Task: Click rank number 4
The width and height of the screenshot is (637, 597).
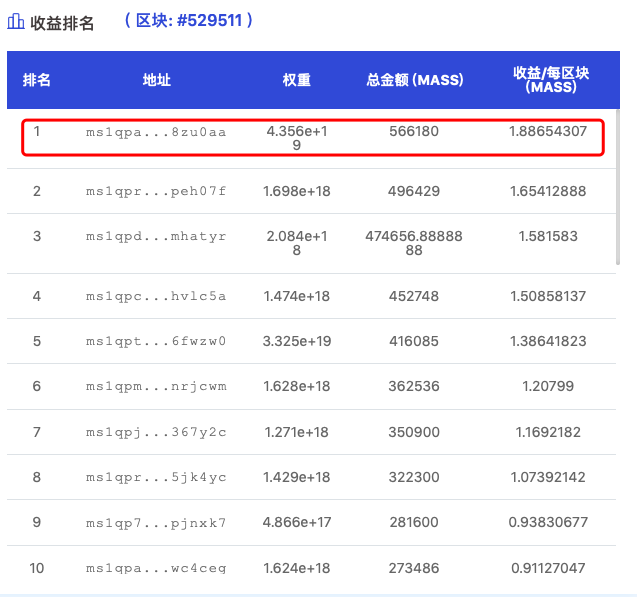Action: click(x=37, y=296)
